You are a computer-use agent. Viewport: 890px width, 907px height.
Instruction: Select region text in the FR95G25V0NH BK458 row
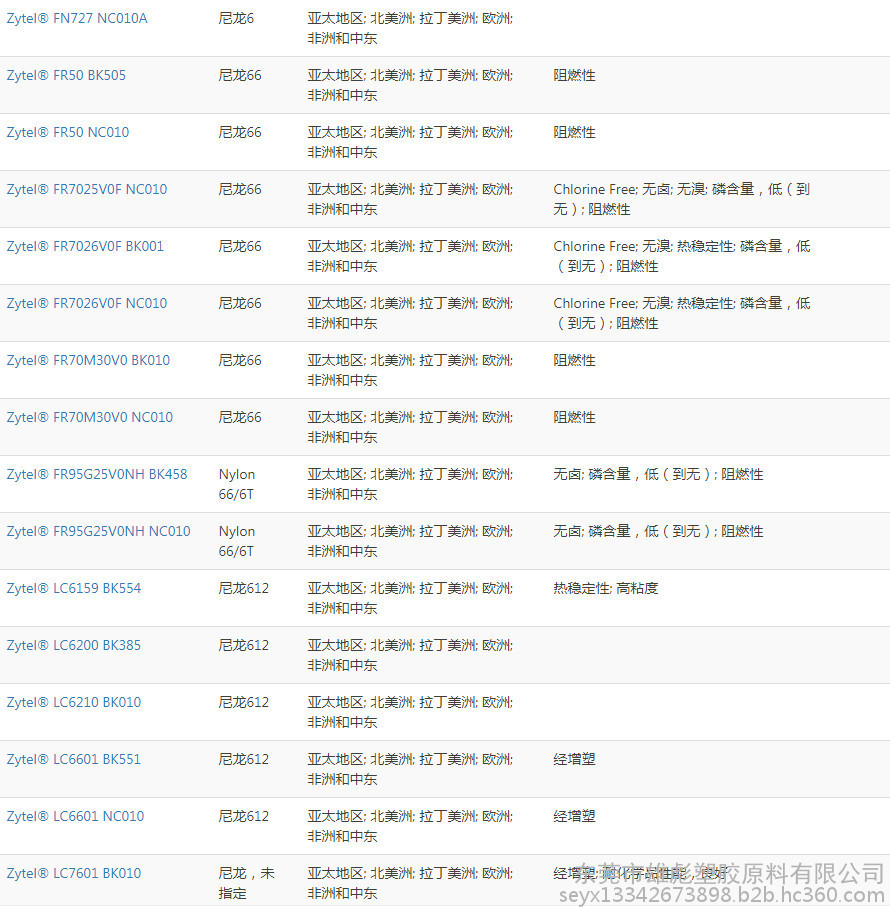pos(410,484)
